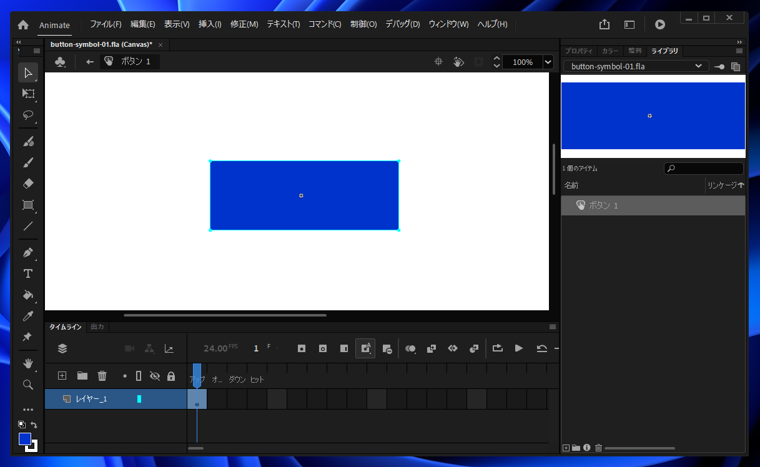Select the Paint Bucket tool
This screenshot has height=467, width=760.
coord(28,295)
